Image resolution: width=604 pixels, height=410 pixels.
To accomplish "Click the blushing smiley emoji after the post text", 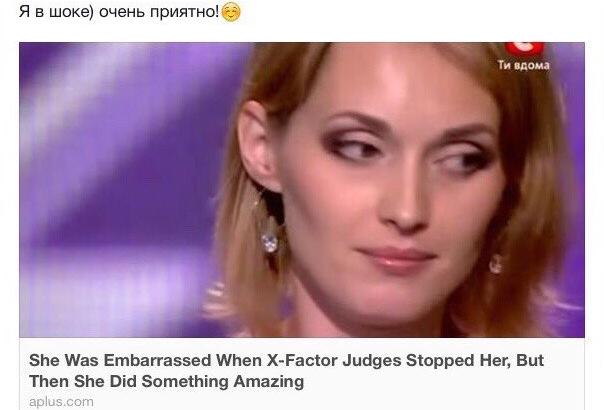I will (x=231, y=12).
